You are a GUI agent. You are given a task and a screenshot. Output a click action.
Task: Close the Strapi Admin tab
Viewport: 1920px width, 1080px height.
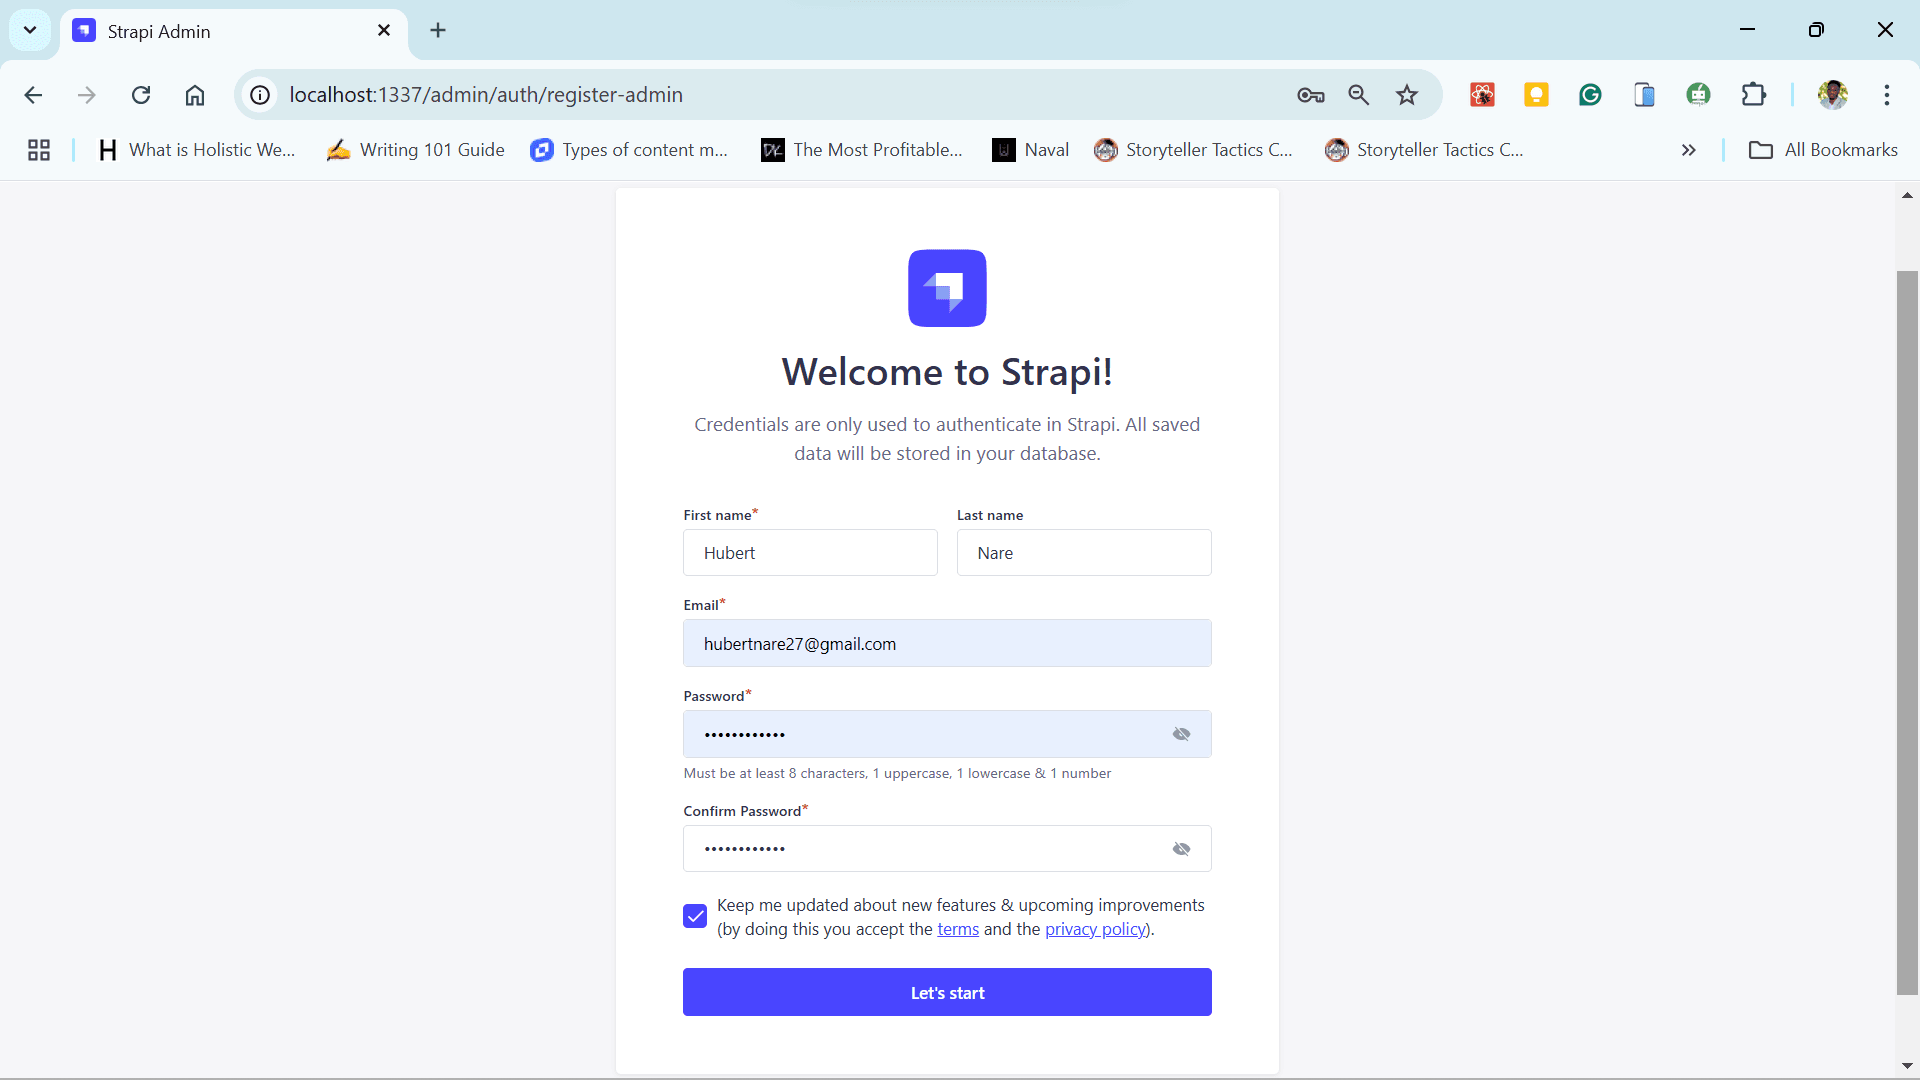[384, 31]
